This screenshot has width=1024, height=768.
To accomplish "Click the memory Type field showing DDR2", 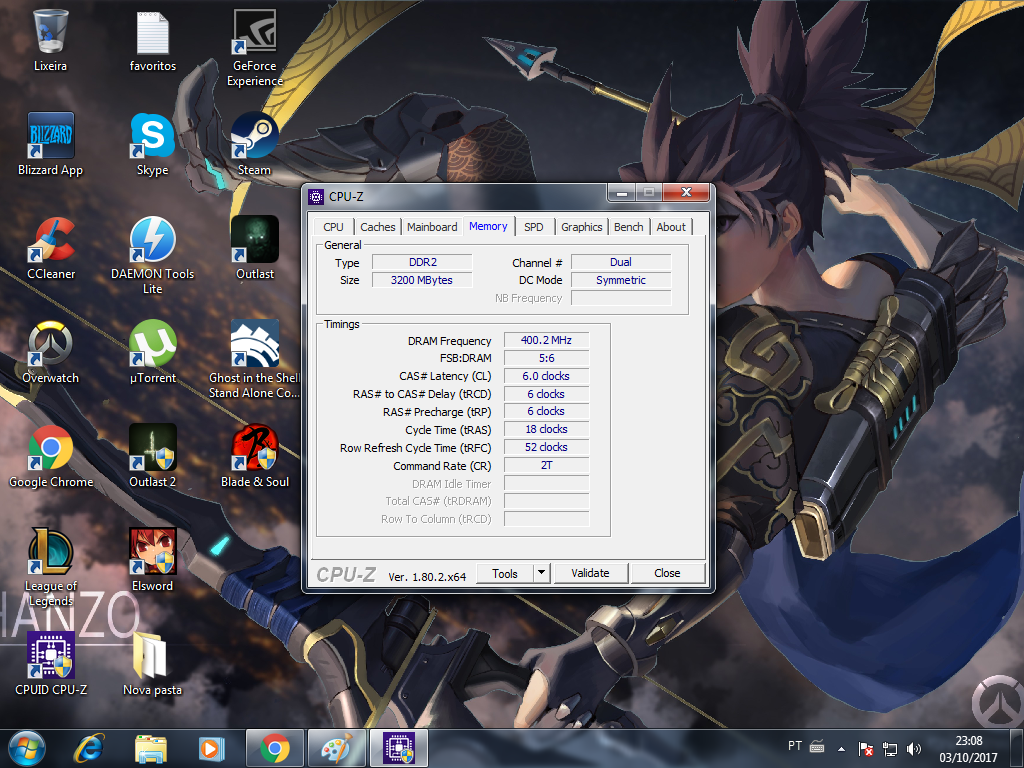I will [422, 262].
